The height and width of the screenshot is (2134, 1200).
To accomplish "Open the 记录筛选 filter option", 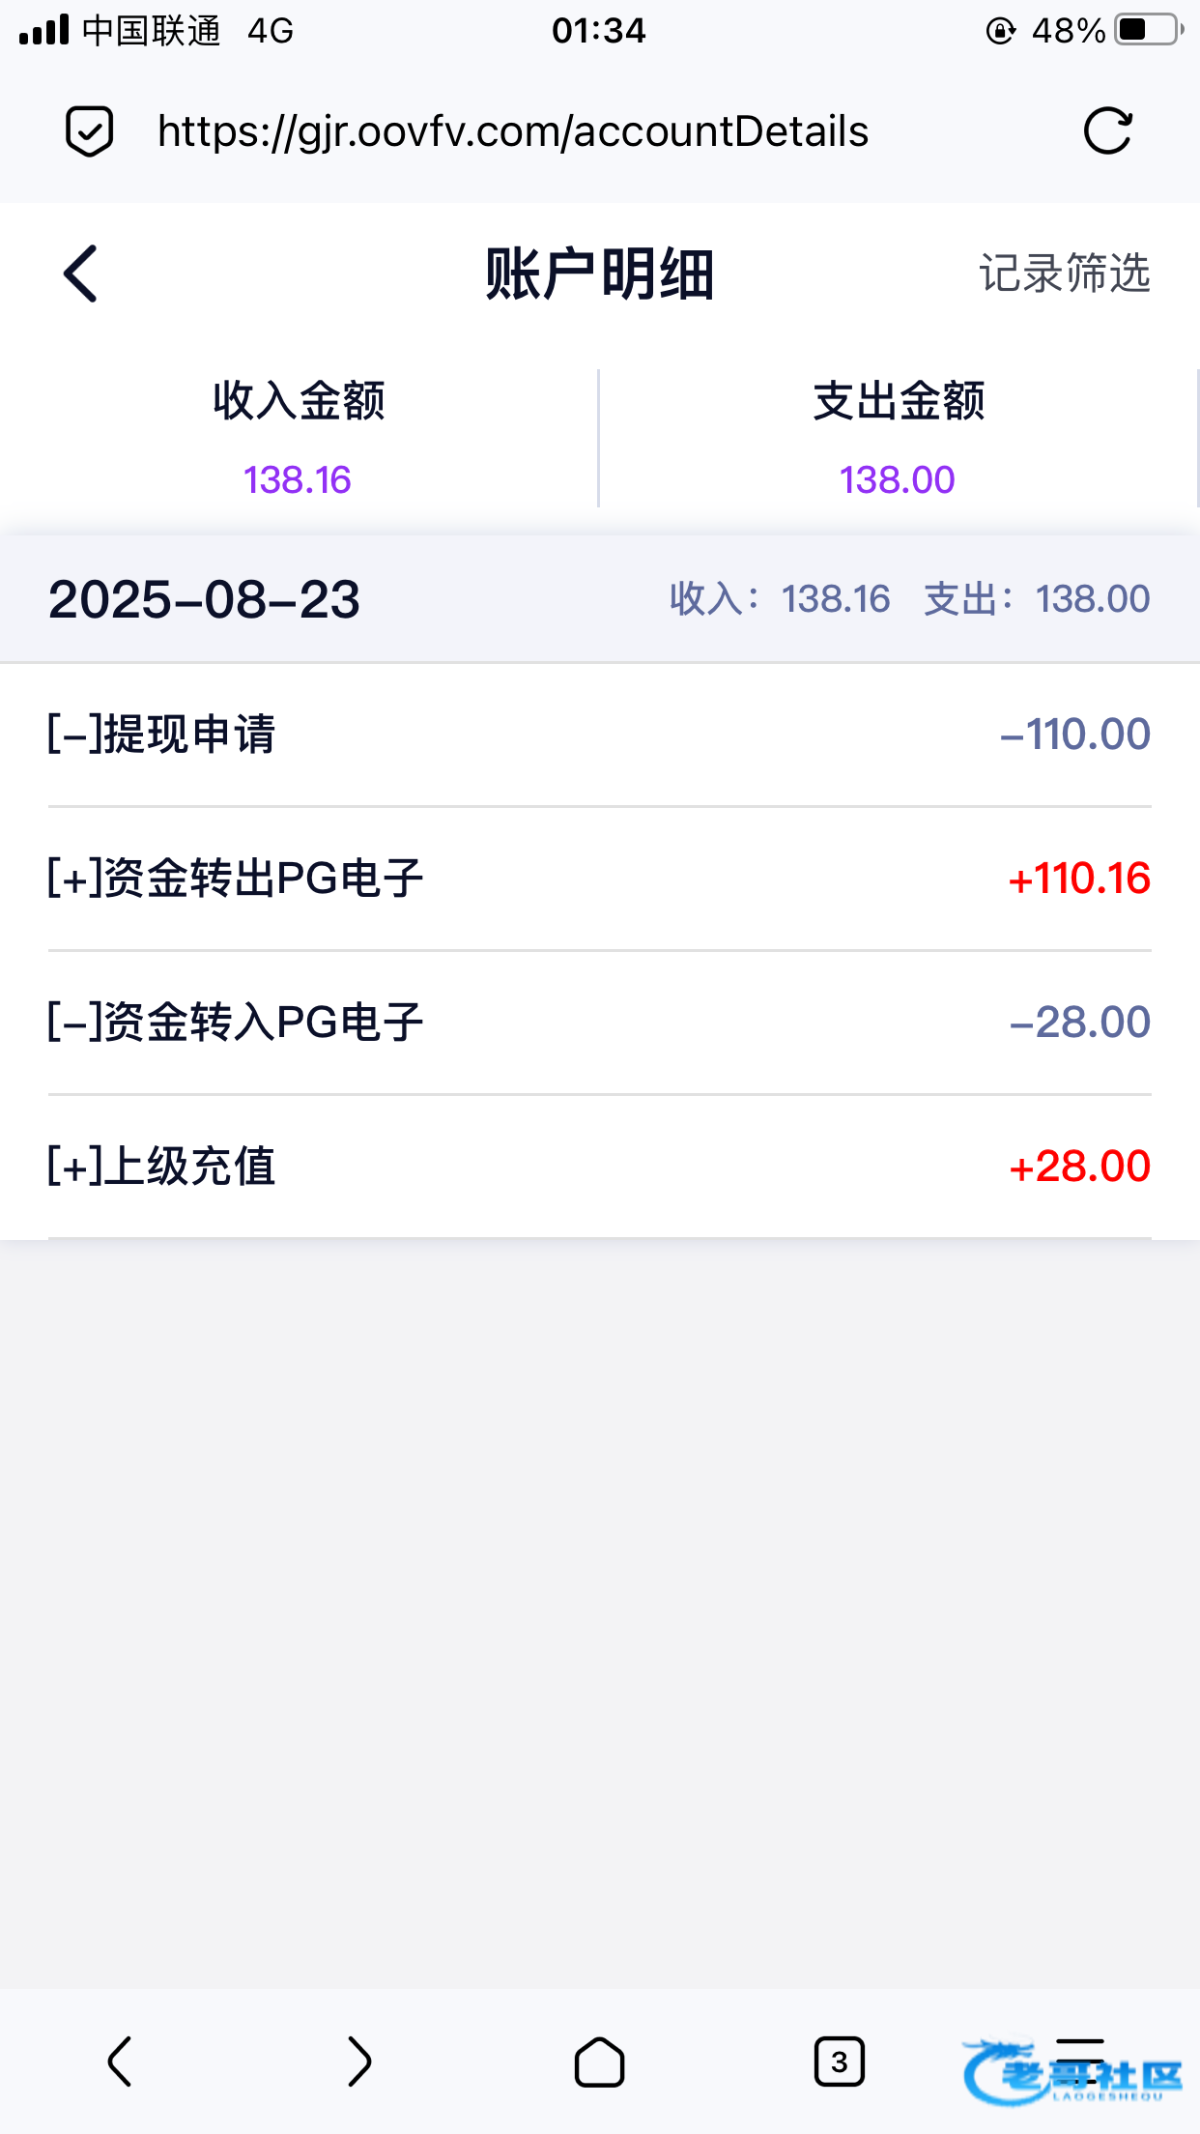I will point(1064,273).
